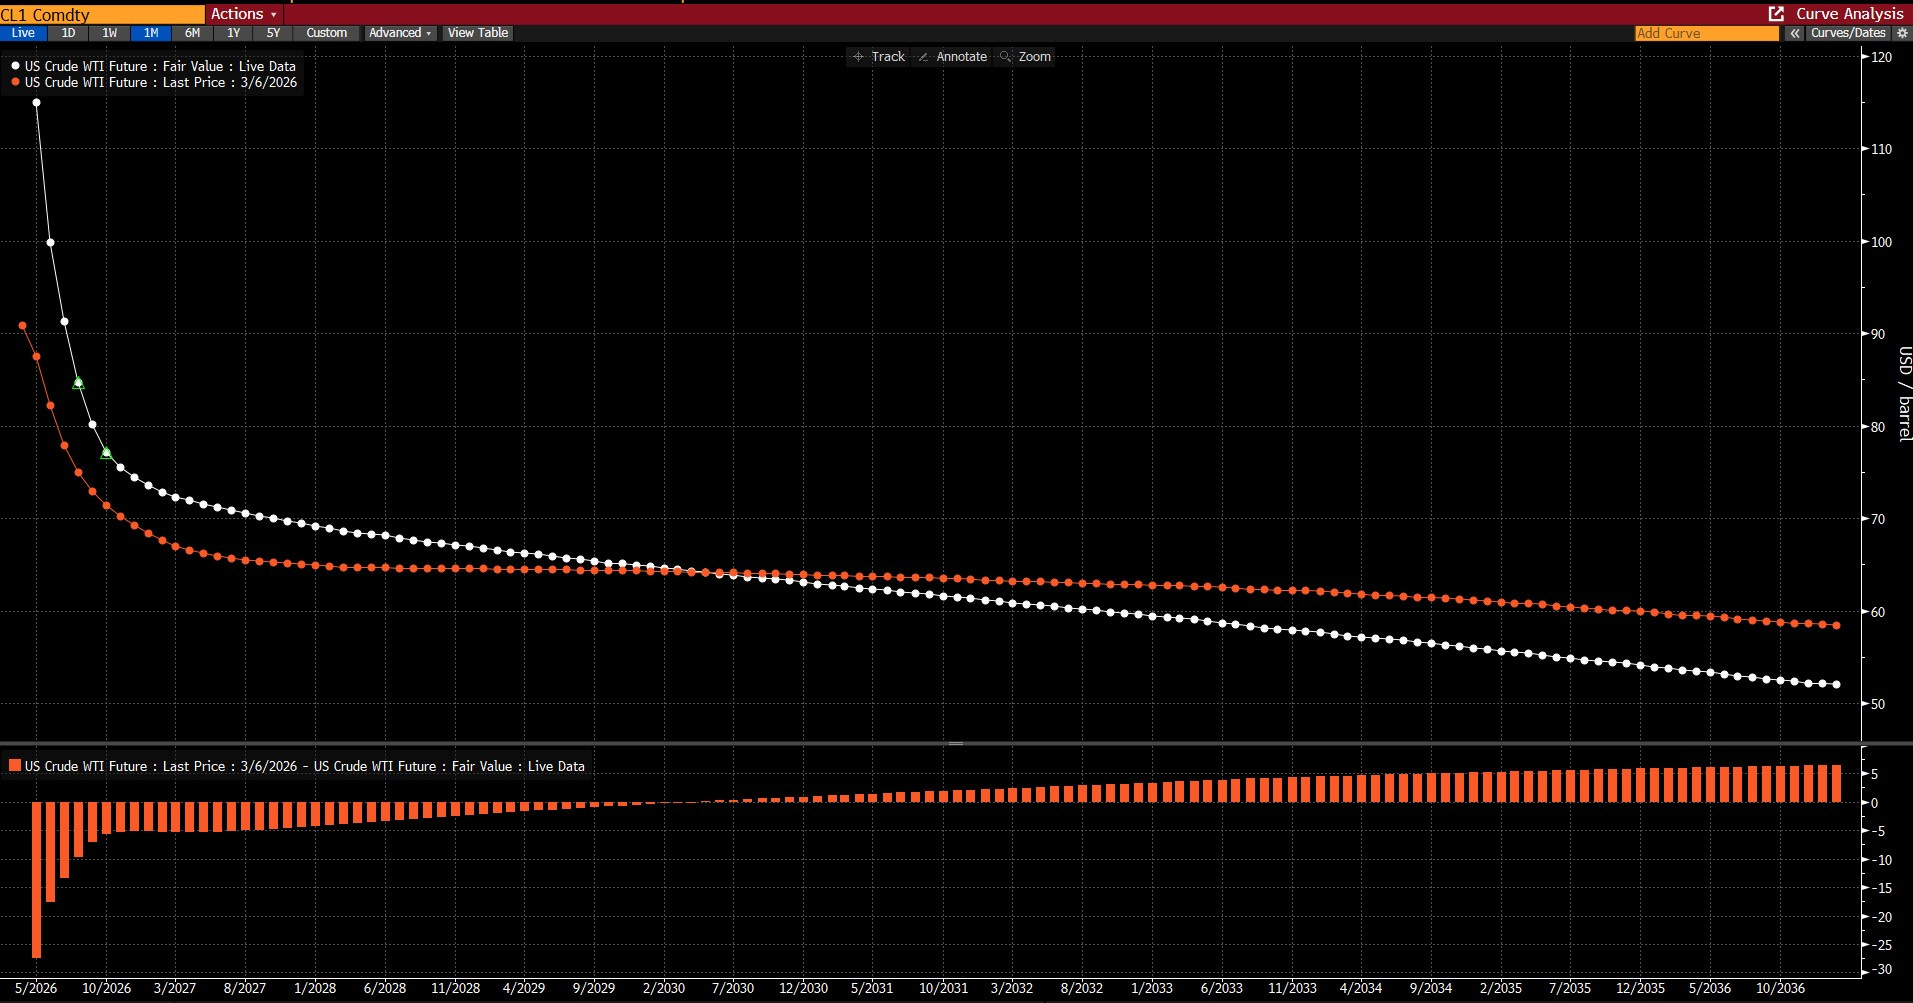Image resolution: width=1913 pixels, height=1003 pixels.
Task: Expand the Advanced options dropdown
Action: coord(400,33)
